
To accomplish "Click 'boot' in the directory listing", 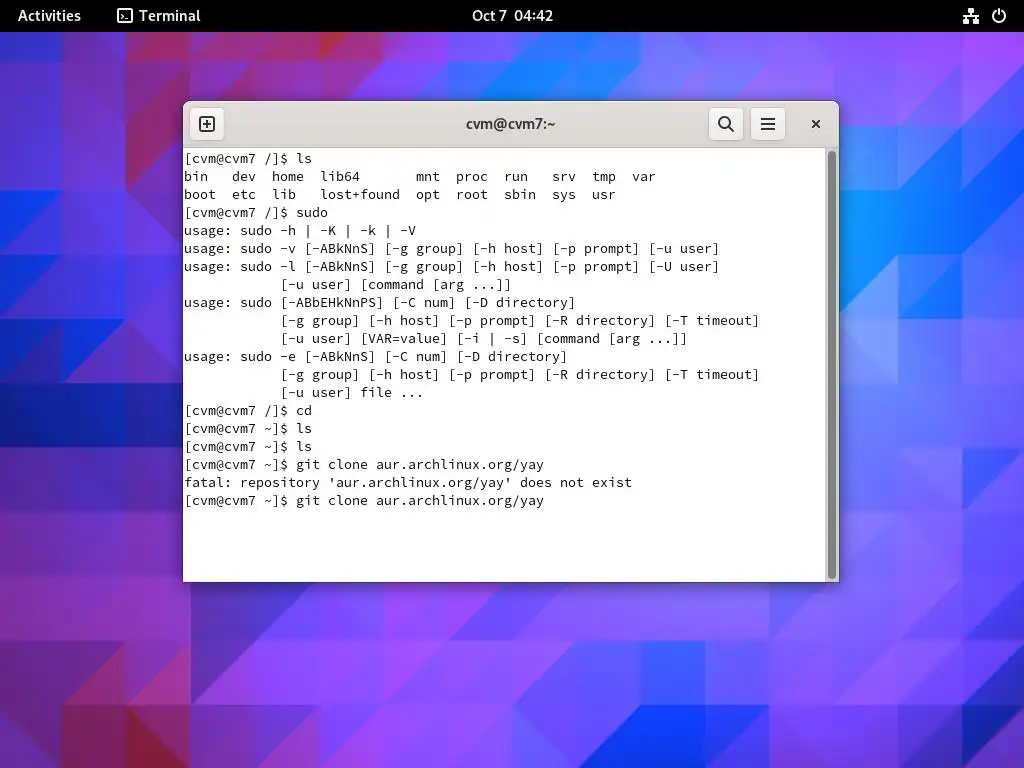I will pos(200,195).
